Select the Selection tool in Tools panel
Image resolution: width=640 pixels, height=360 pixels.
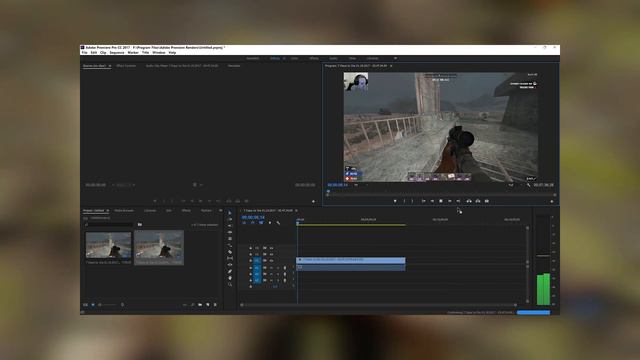tap(230, 213)
